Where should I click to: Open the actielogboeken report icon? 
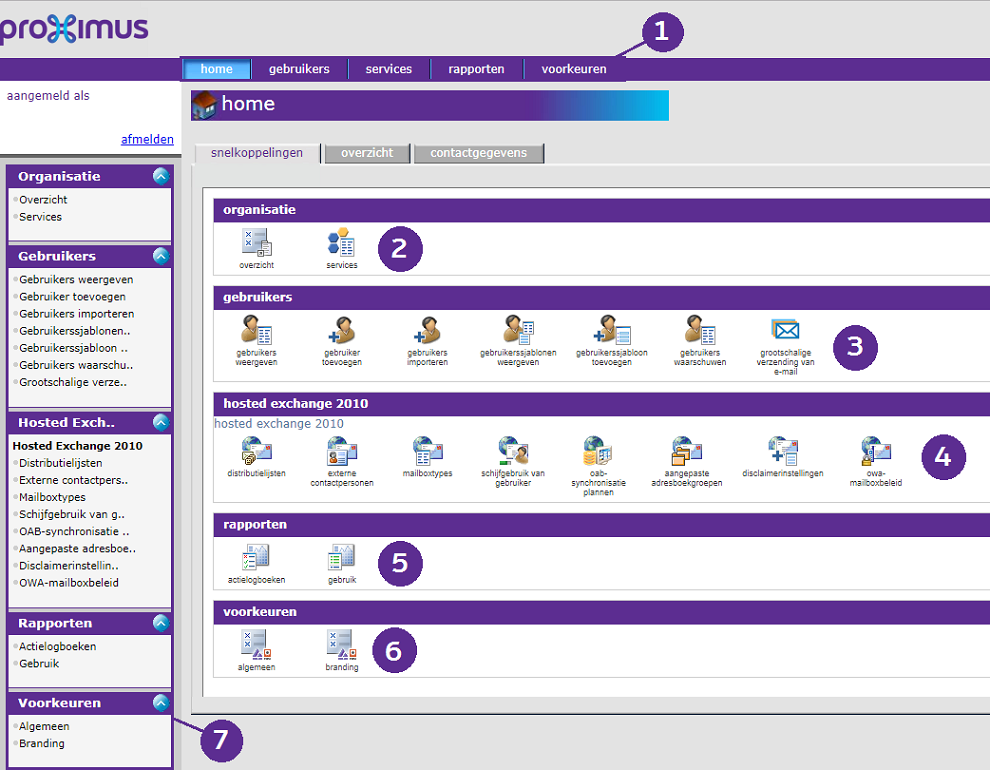point(256,558)
